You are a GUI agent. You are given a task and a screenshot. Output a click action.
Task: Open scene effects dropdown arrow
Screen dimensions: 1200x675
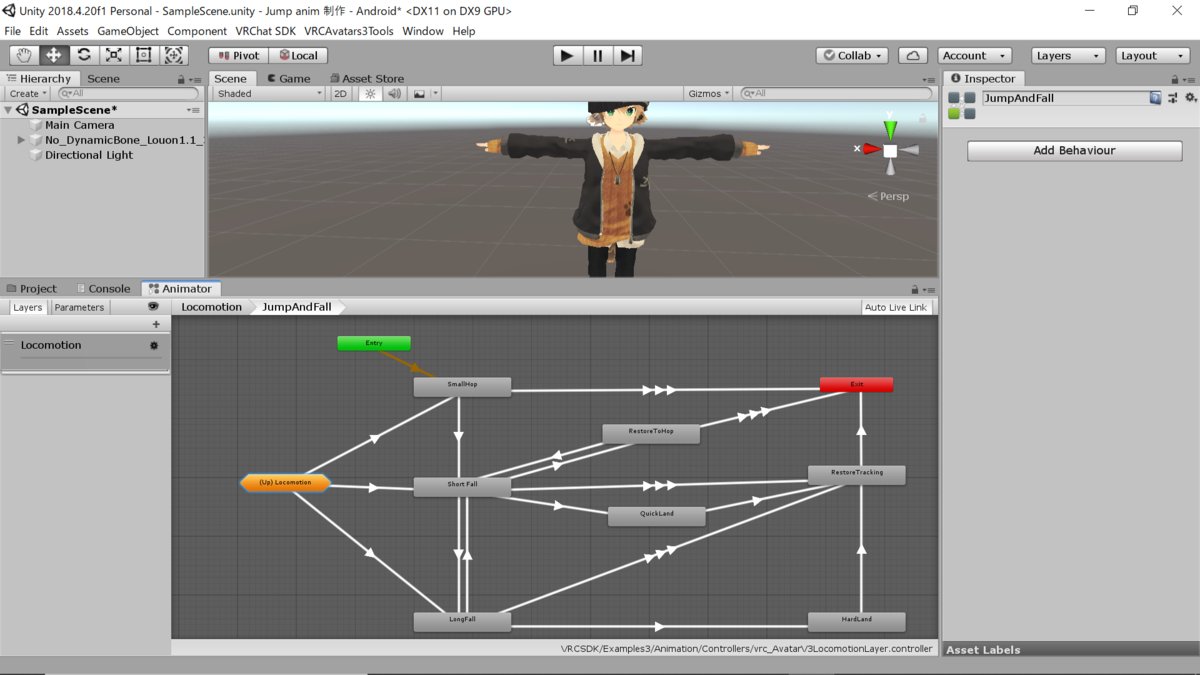(435, 93)
